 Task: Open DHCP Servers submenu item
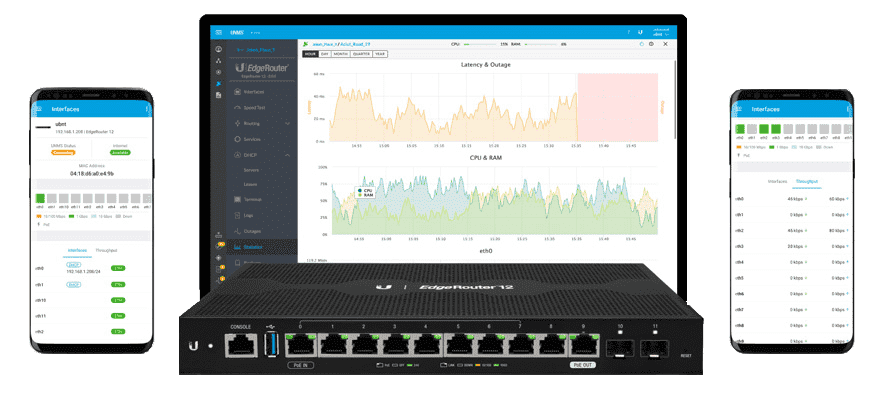coord(251,170)
